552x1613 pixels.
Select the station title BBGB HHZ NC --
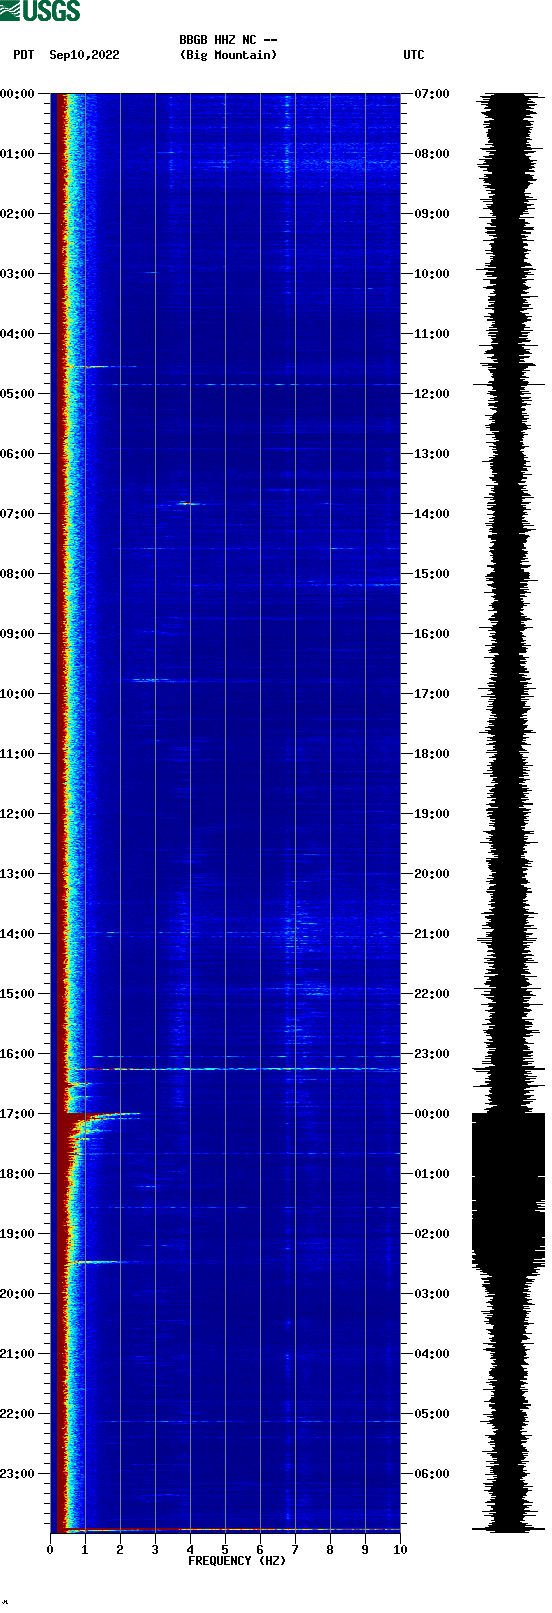(x=228, y=40)
